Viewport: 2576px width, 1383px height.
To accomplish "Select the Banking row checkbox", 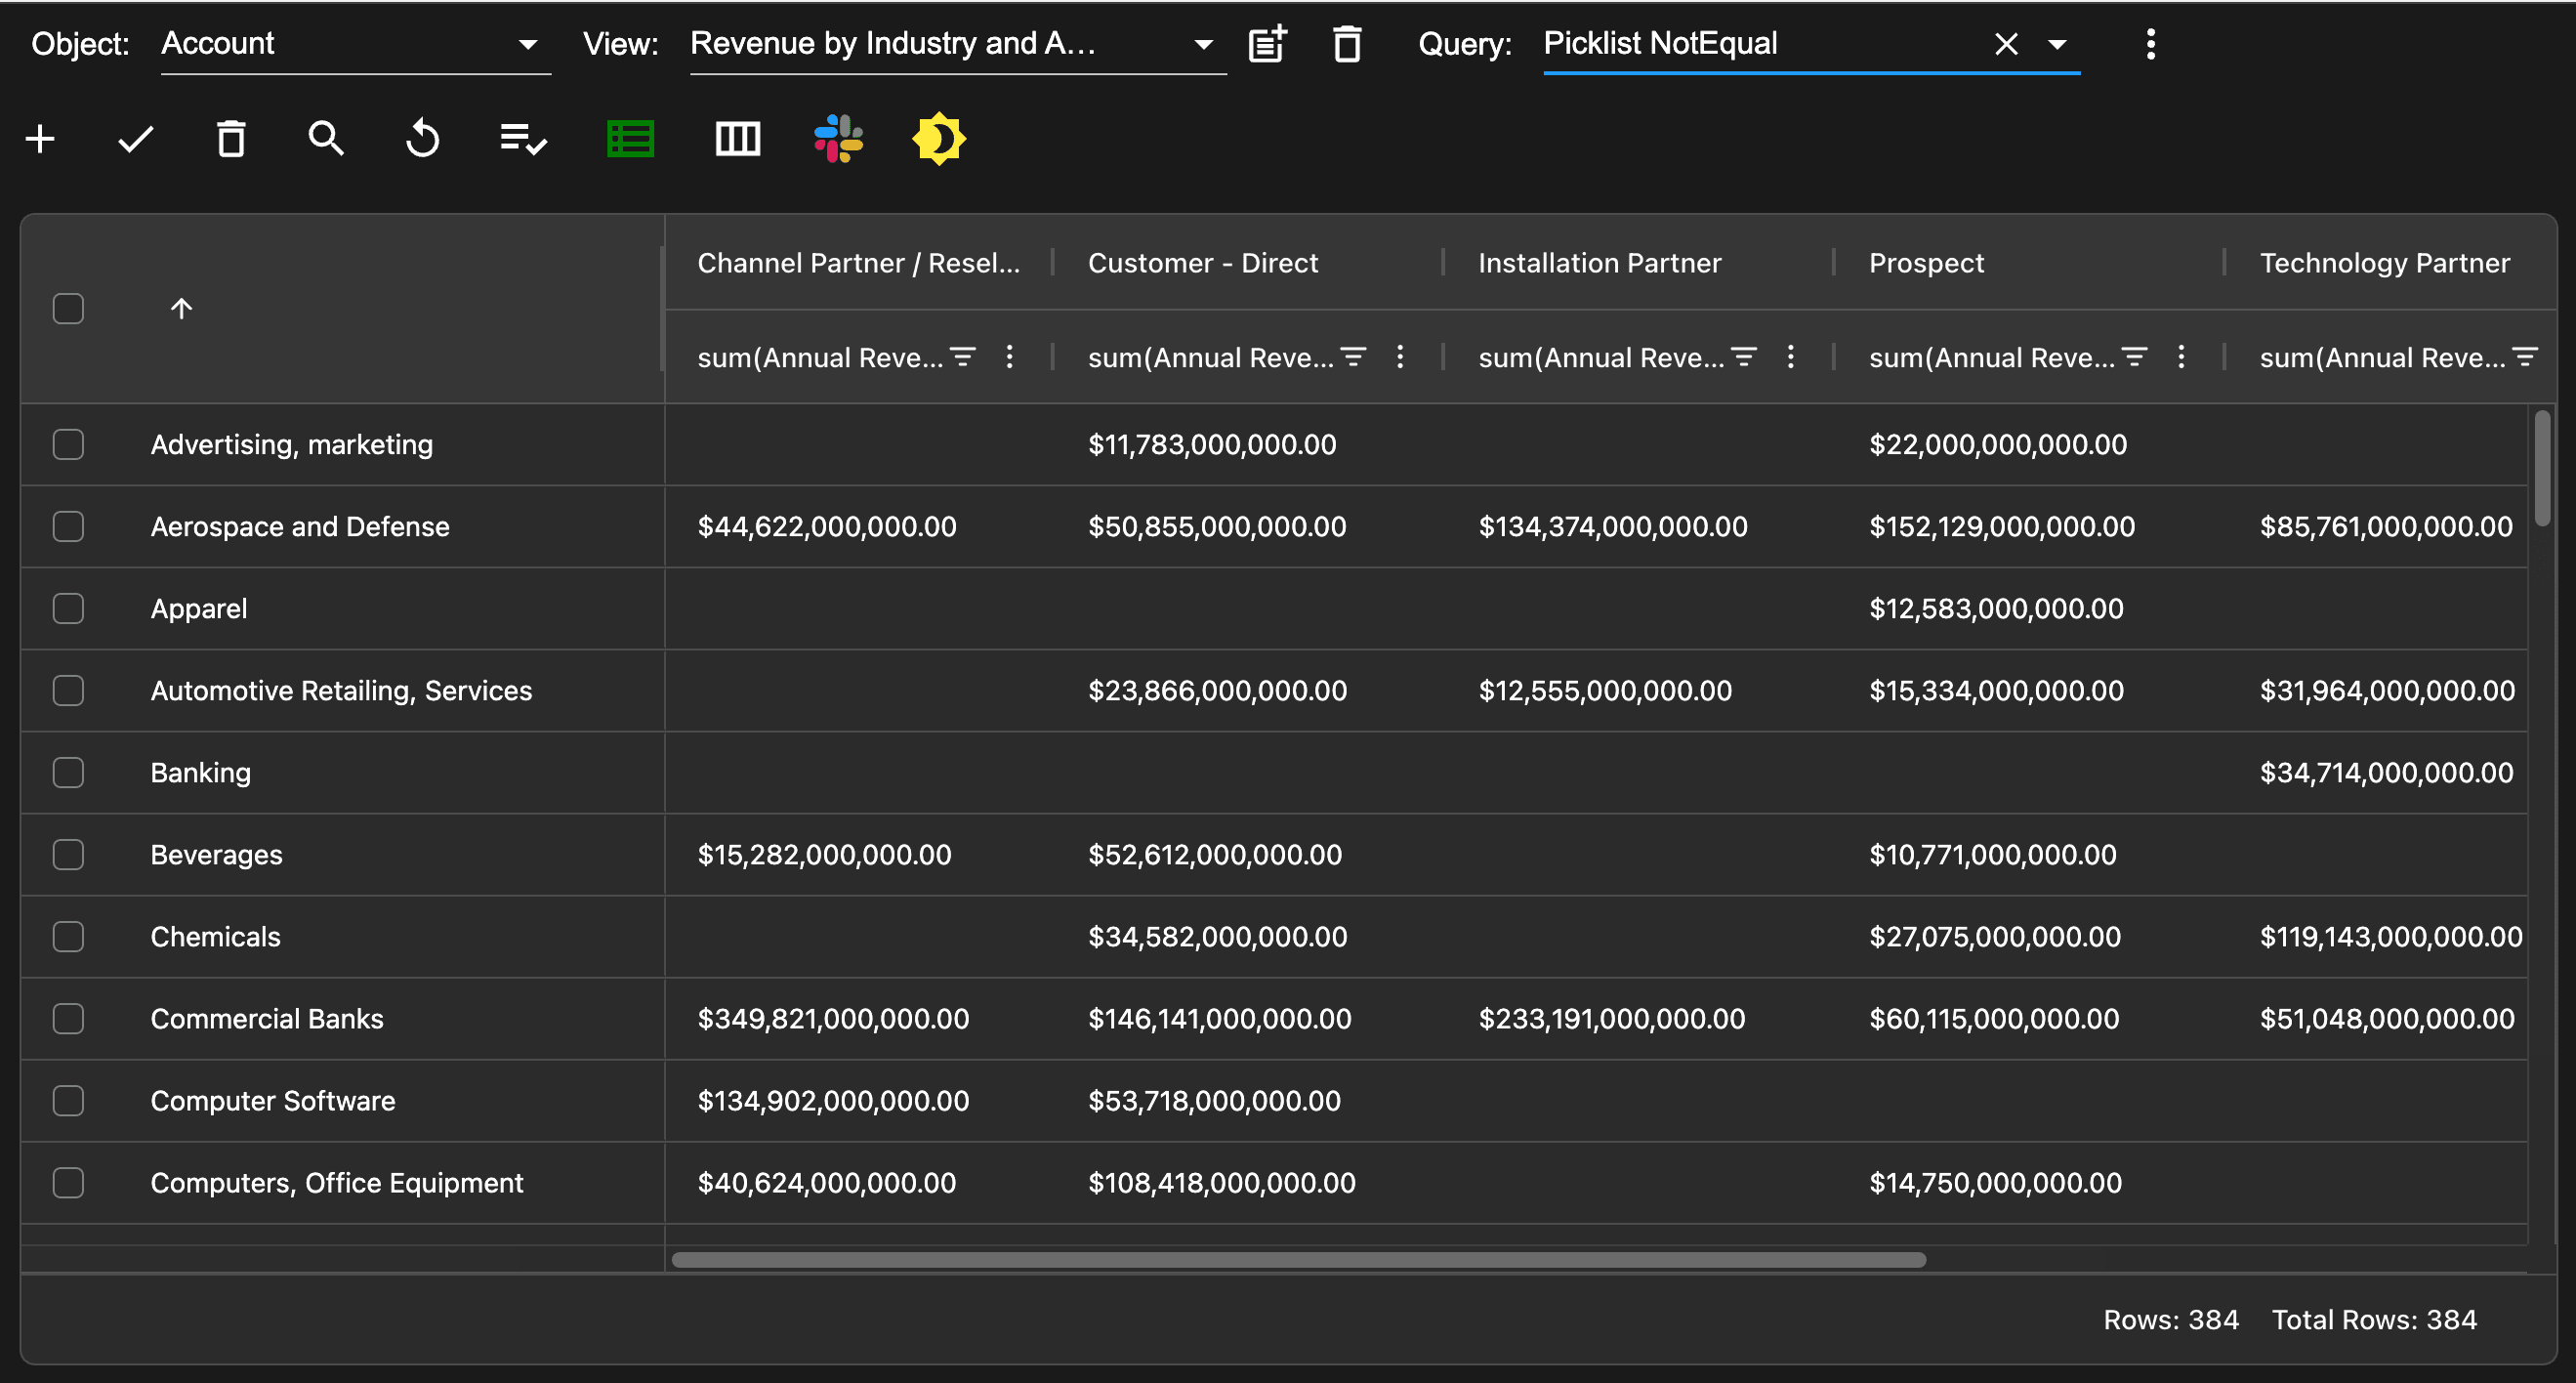I will pos(68,773).
